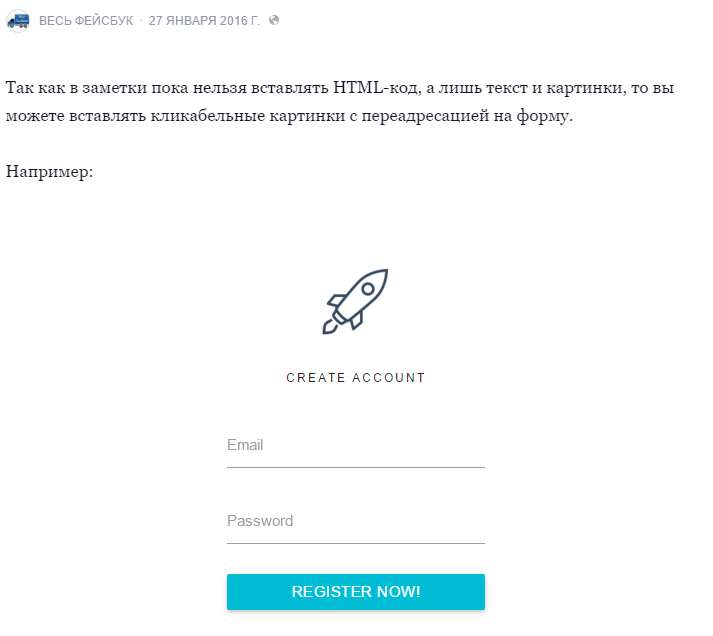The image size is (713, 636).
Task: Click the Password placeholder label
Action: 260,521
